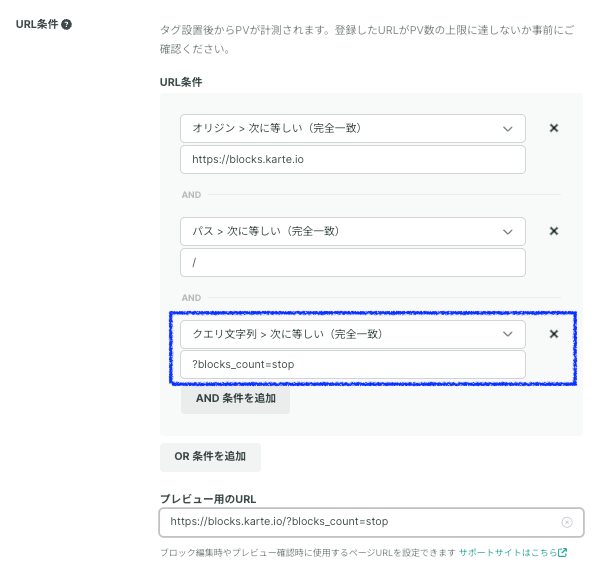Focus the https://blocks.karte.io origin input field
Screen dimensions: 599x564
tap(353, 159)
